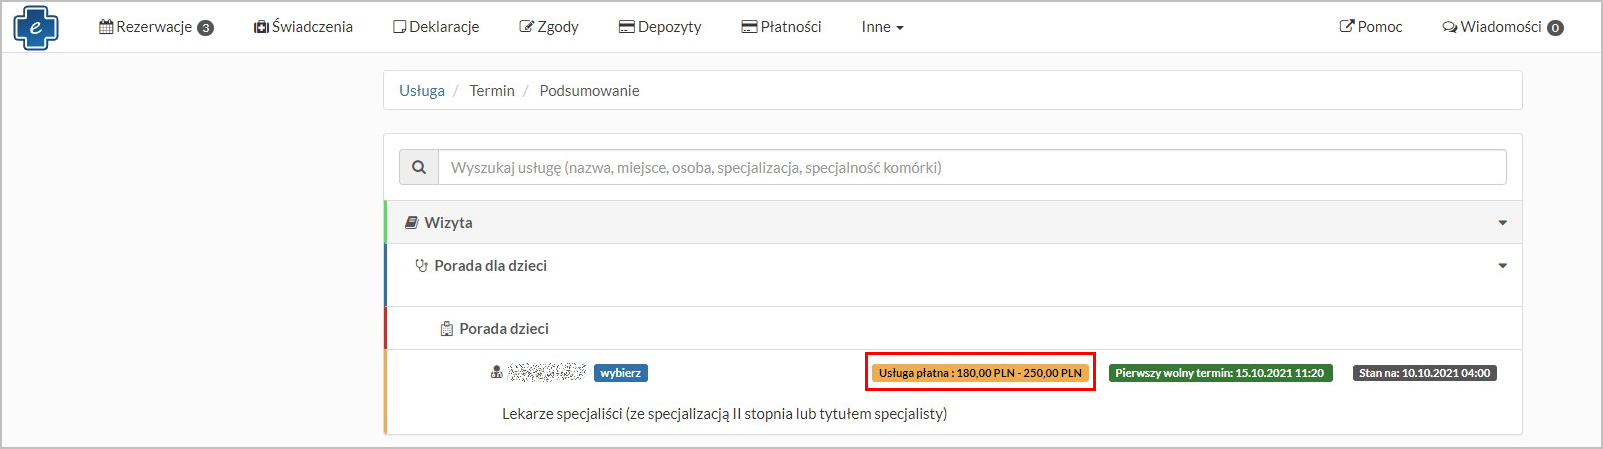This screenshot has height=449, width=1603.
Task: Click the Termin breadcrumb step
Action: [492, 90]
